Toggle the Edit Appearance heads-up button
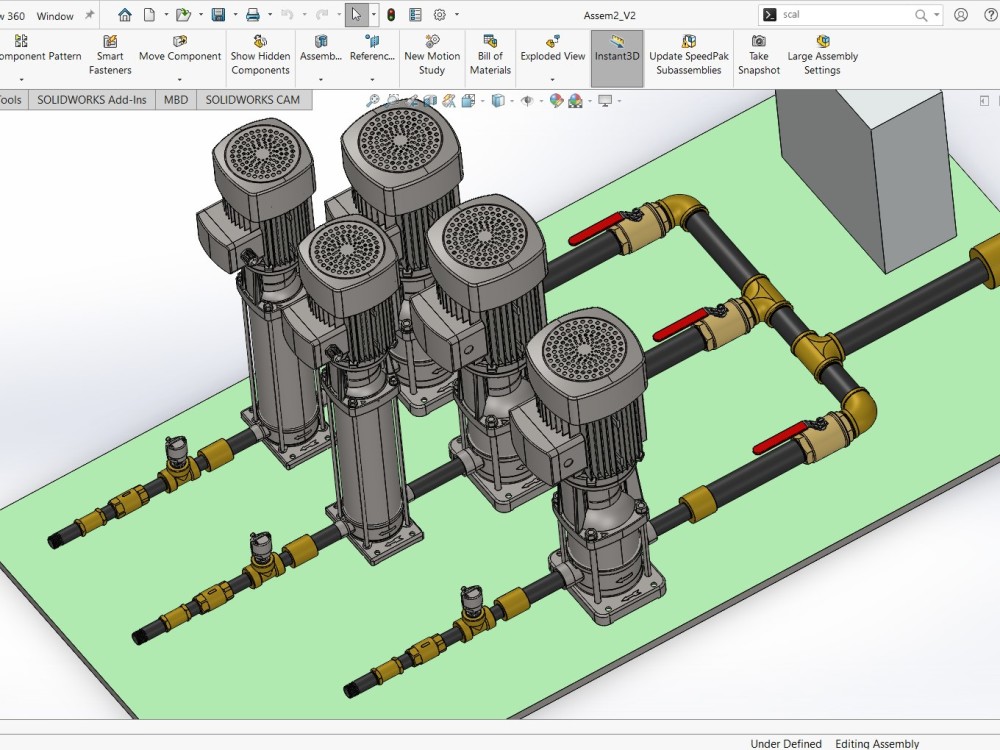 coord(554,100)
